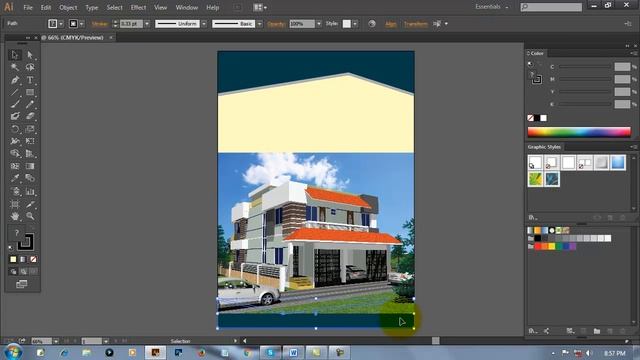Switch to the Graphic Styles panel tab

click(544, 147)
